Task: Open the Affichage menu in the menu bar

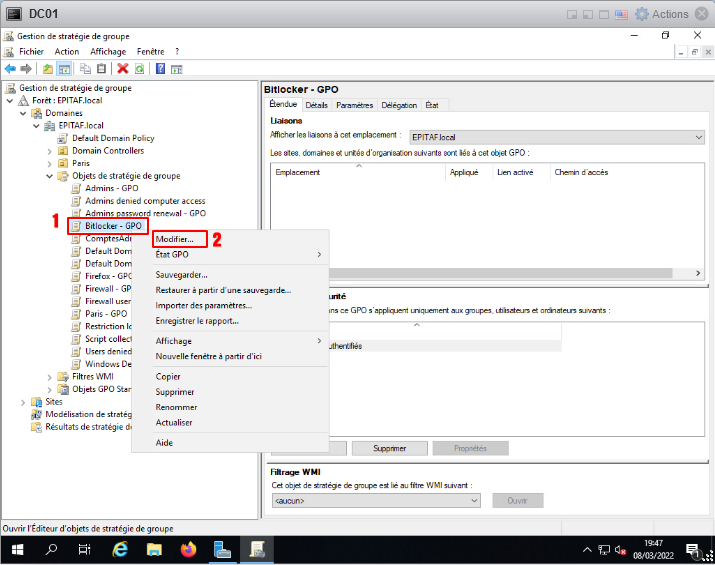Action: tap(108, 51)
